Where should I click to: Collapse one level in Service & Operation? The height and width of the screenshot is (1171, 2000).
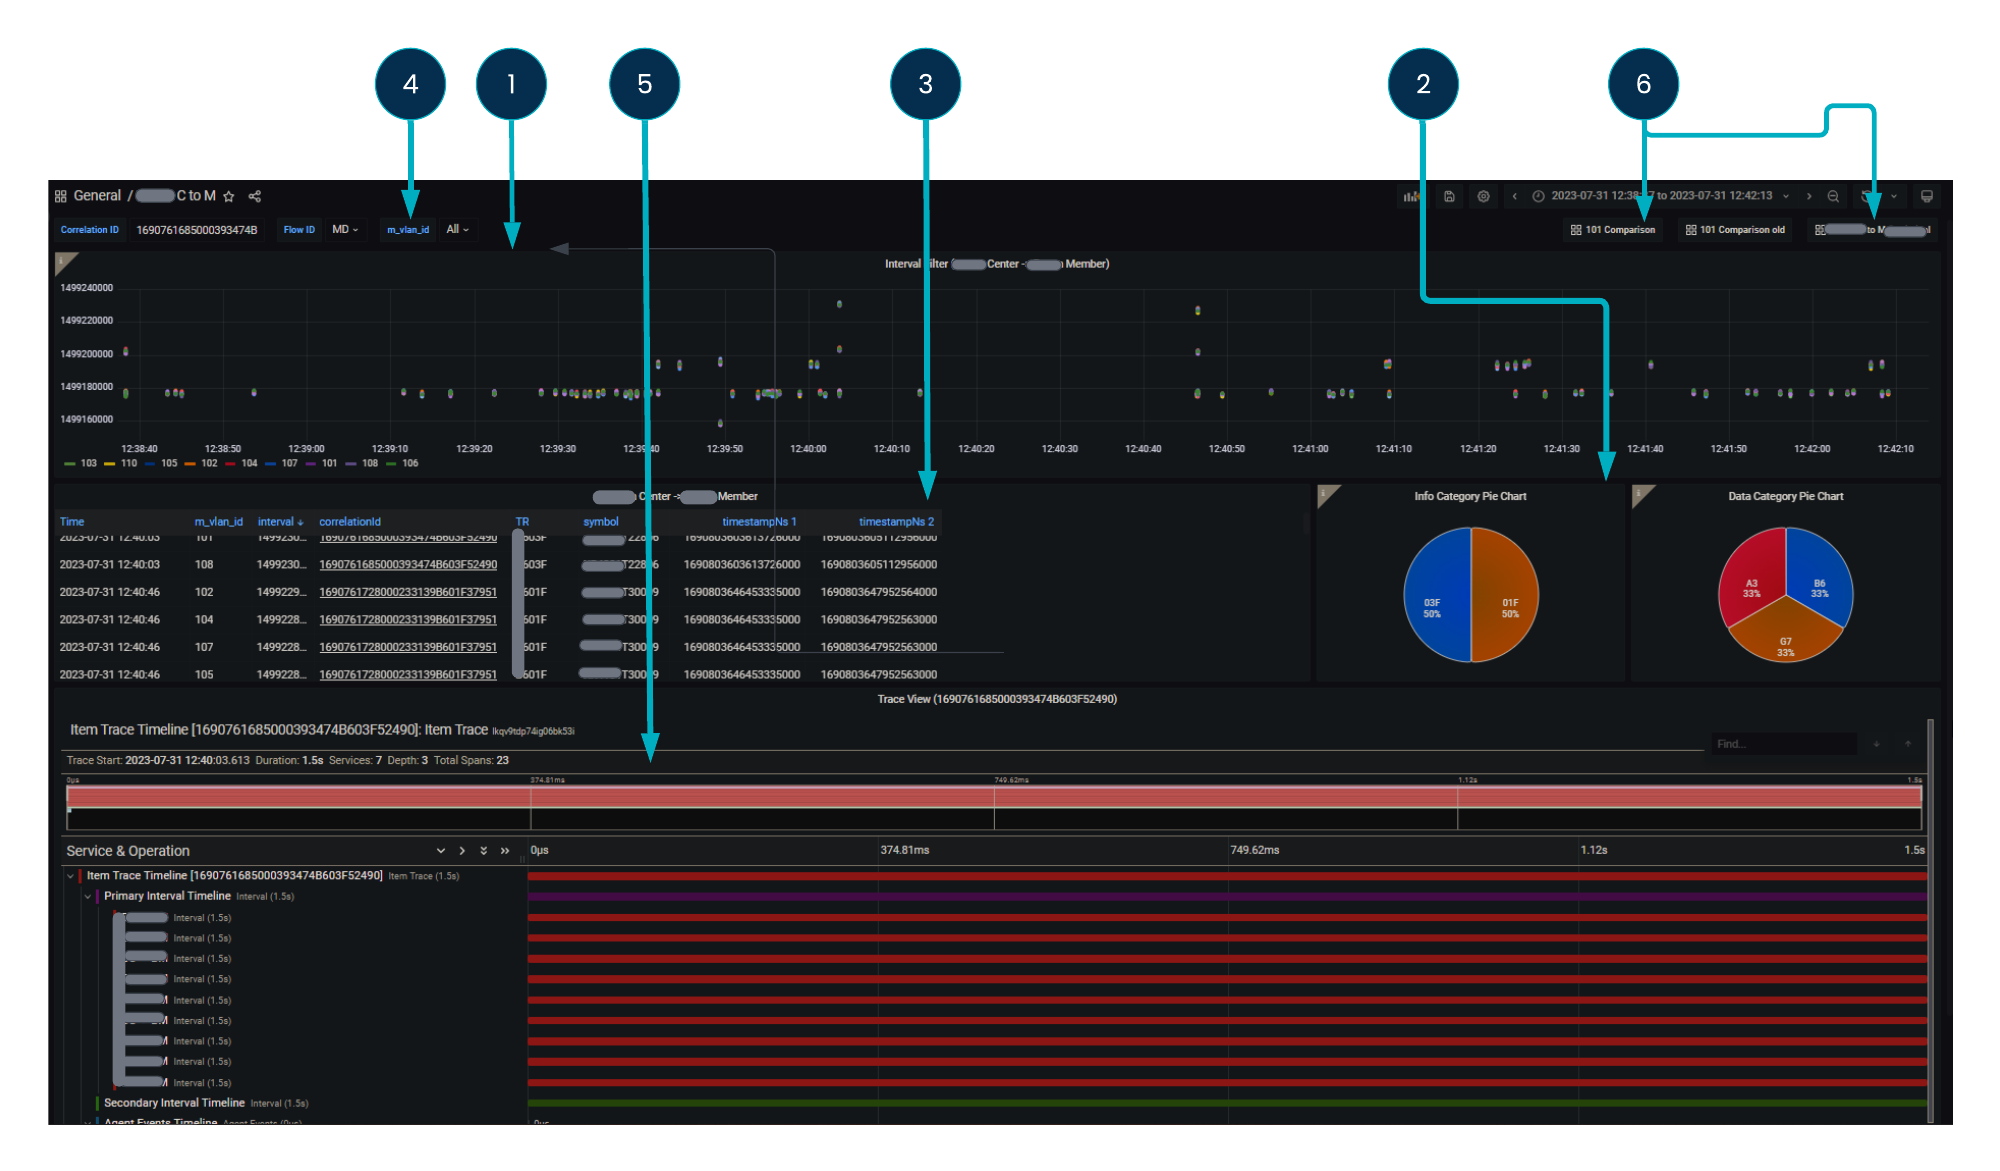(462, 851)
